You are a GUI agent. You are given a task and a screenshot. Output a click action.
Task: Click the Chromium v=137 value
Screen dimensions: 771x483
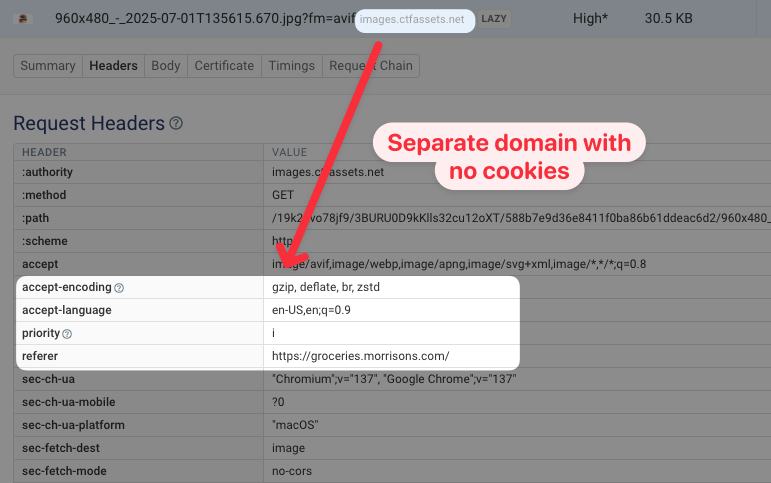[394, 379]
